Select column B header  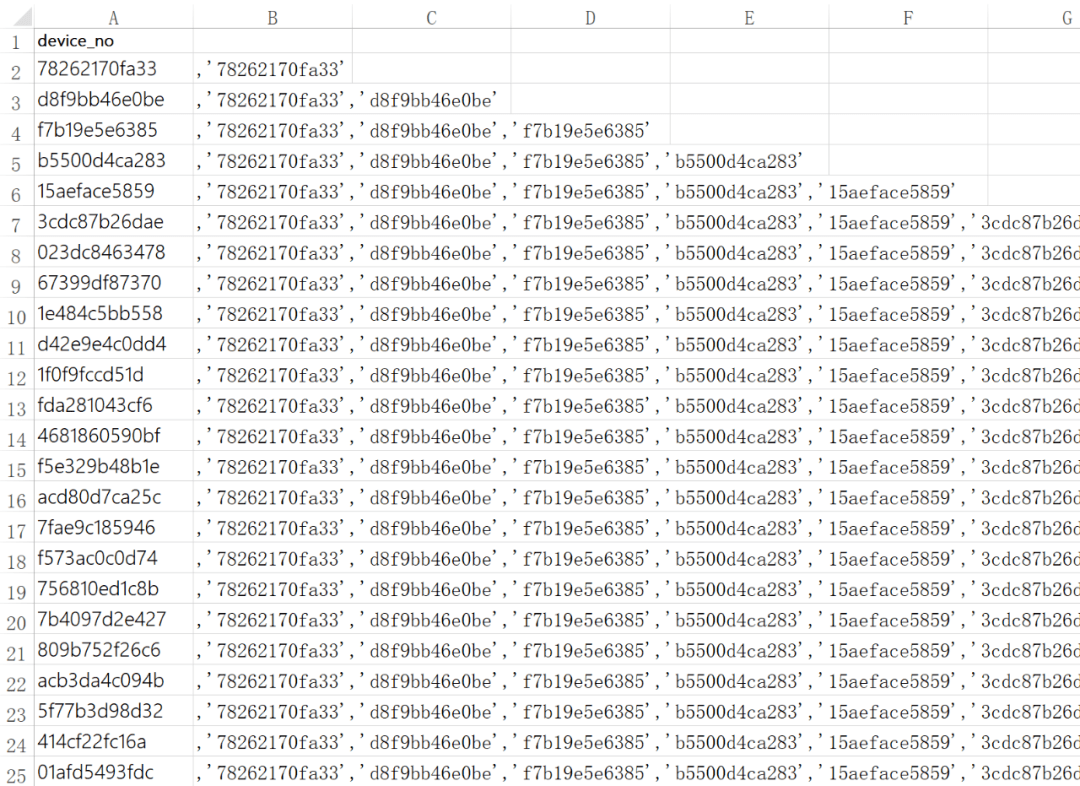(273, 17)
